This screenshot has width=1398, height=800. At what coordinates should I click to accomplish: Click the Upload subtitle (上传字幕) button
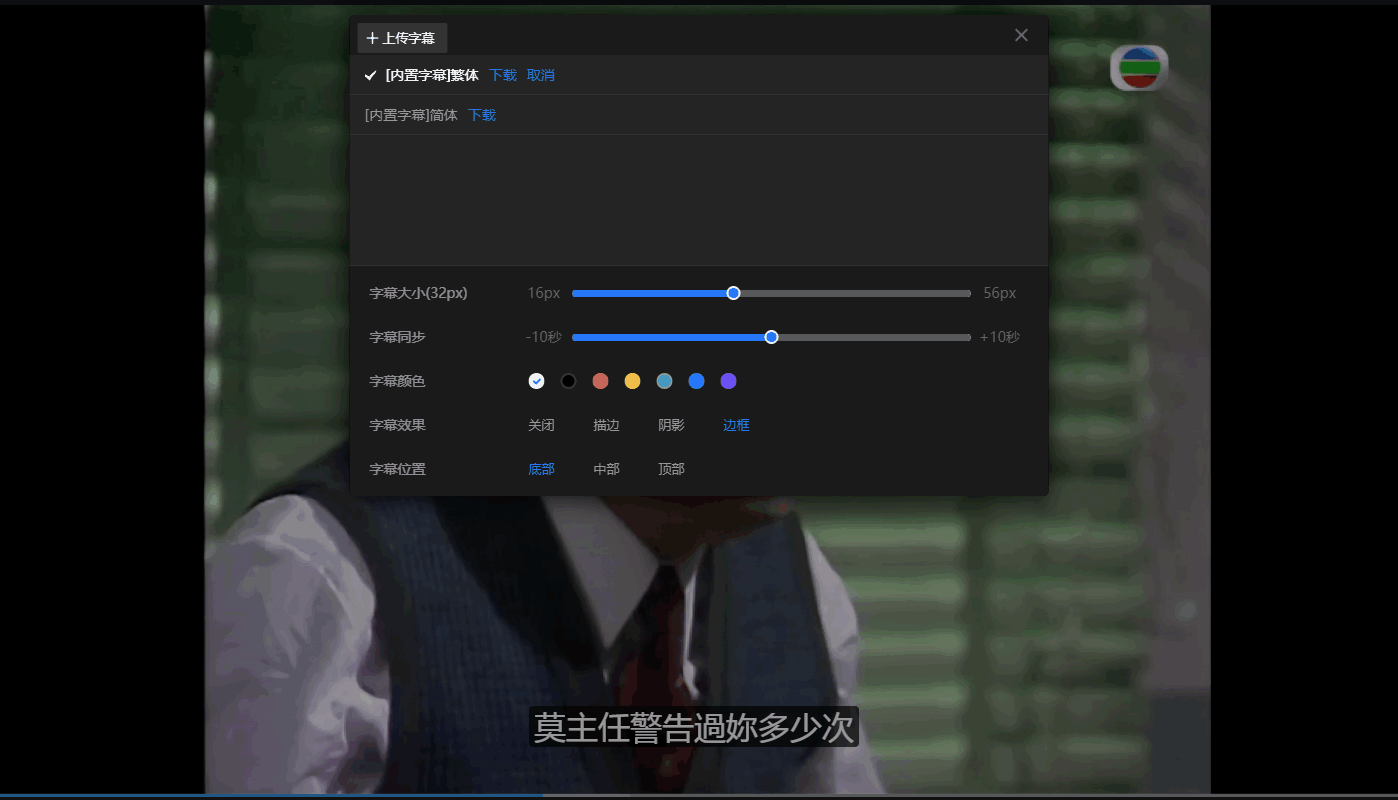pos(403,37)
